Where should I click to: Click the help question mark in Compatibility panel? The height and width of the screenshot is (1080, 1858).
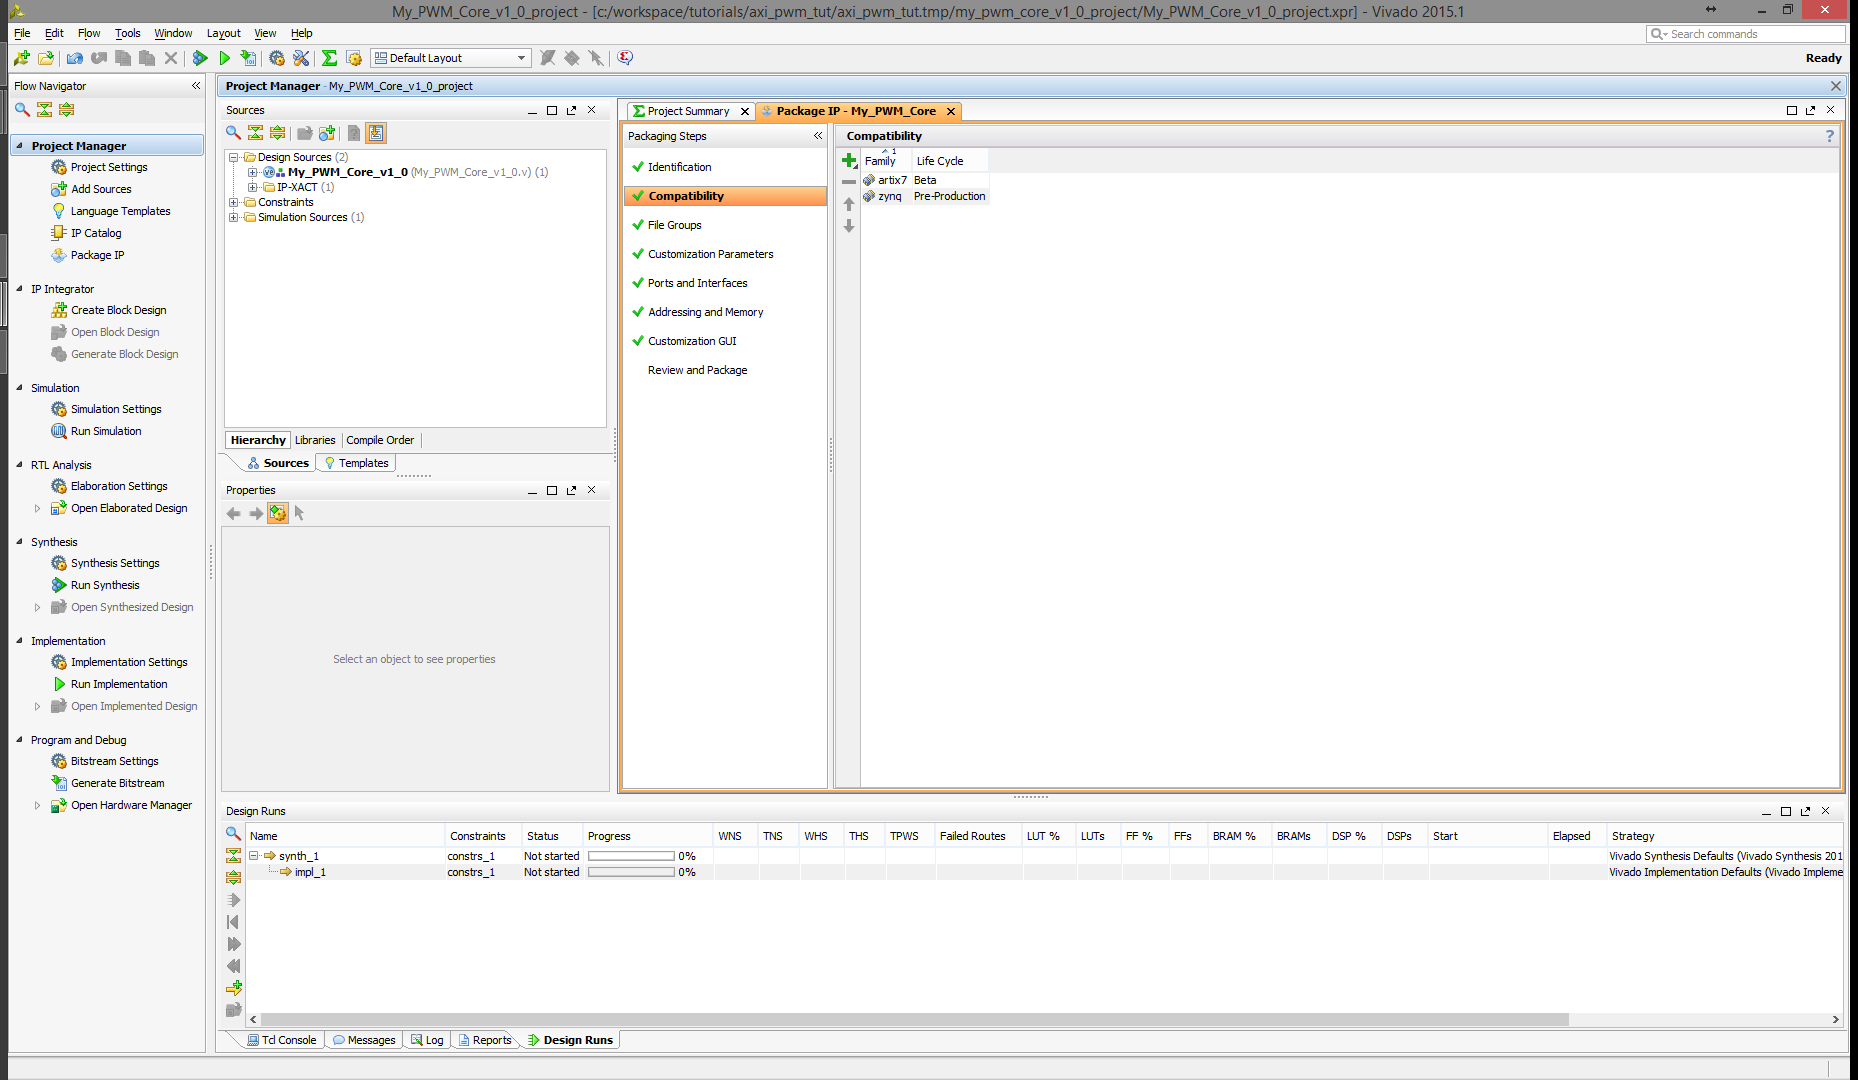(x=1830, y=136)
